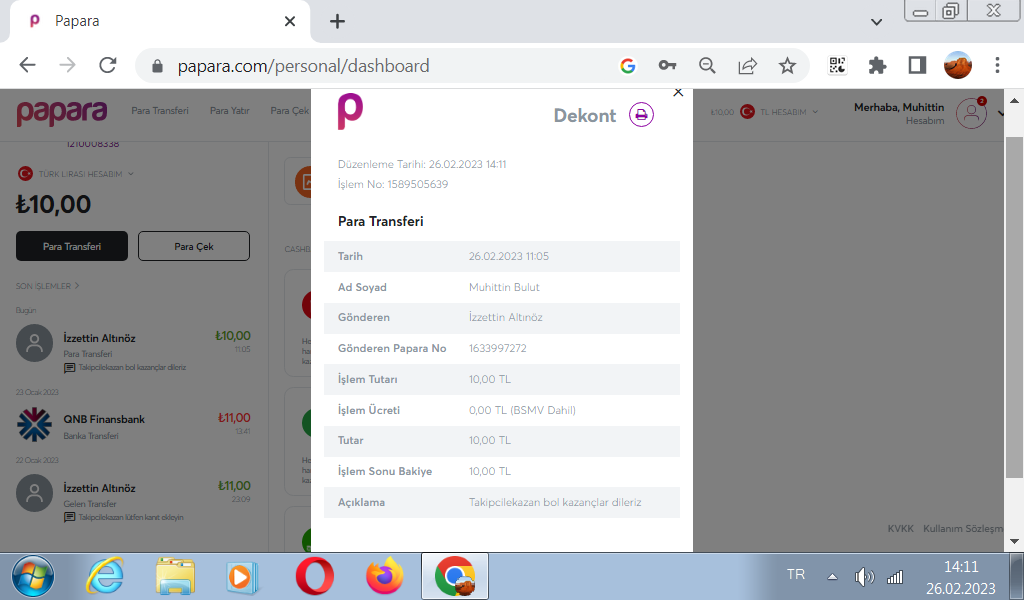Click the İşlem Sonu Bakiye value
Viewport: 1024px width, 600px height.
490,471
